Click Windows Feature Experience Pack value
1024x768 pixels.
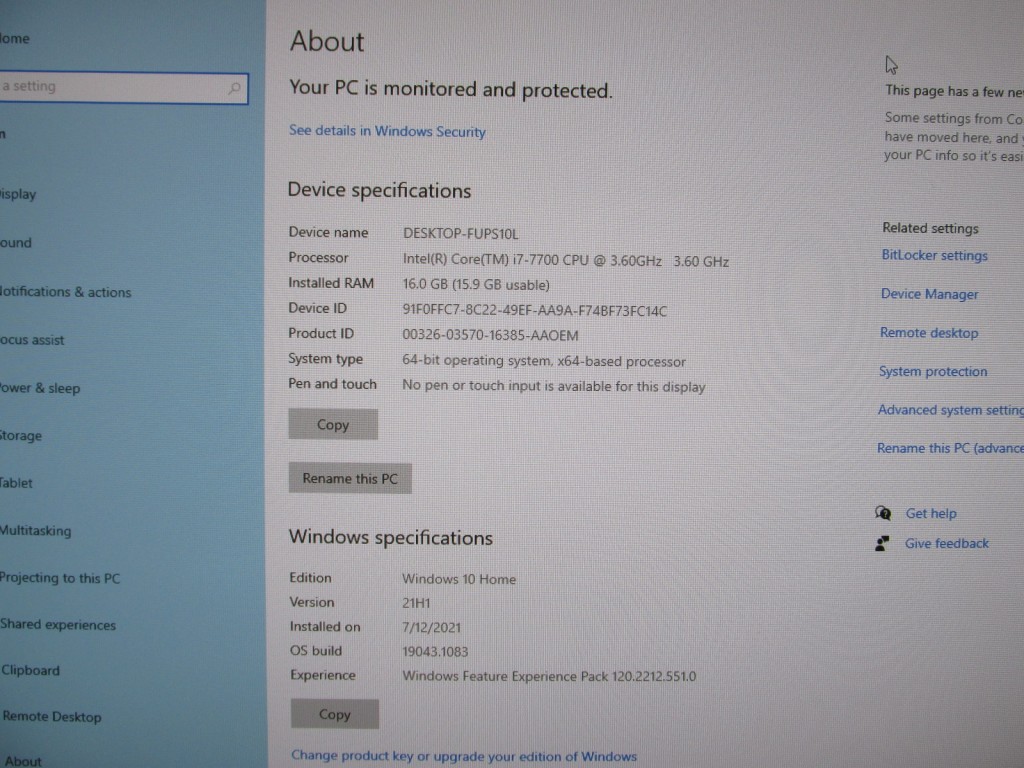pyautogui.click(x=549, y=676)
